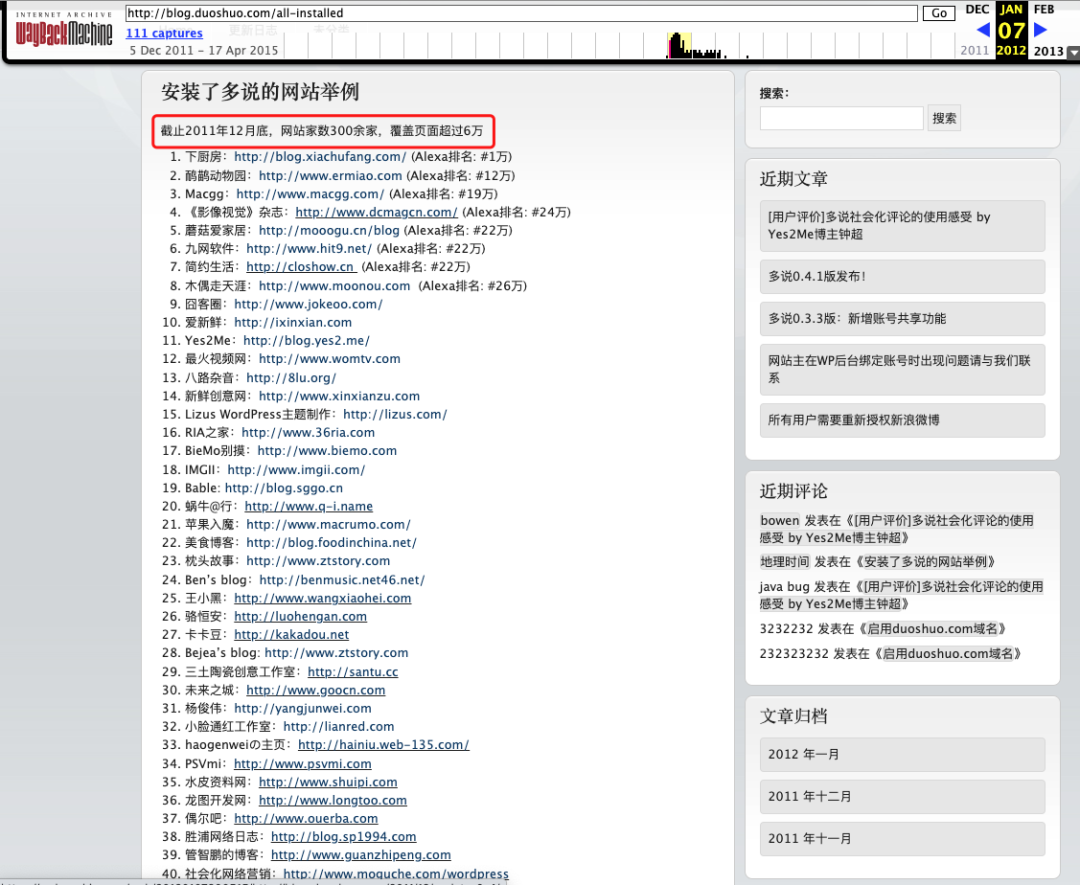
Task: Open the 所有用户需要重新授权新浪微博 article
Action: pyautogui.click(x=854, y=420)
